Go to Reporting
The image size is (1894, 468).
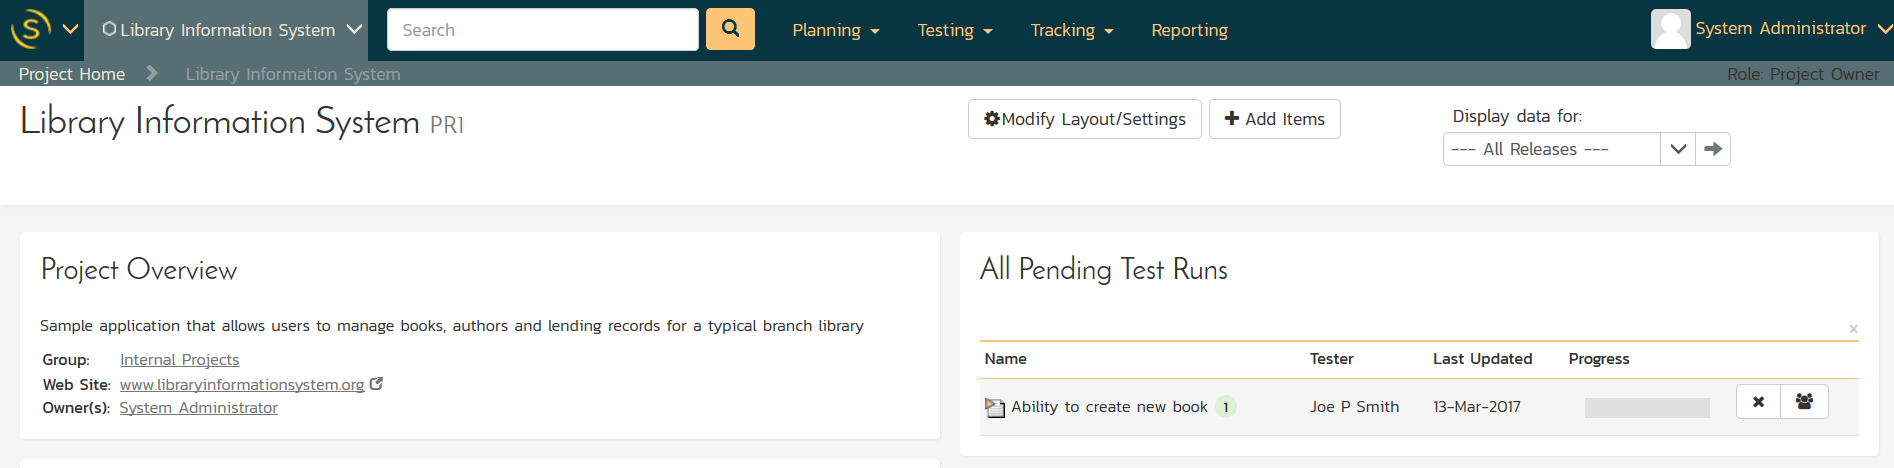(x=1189, y=30)
